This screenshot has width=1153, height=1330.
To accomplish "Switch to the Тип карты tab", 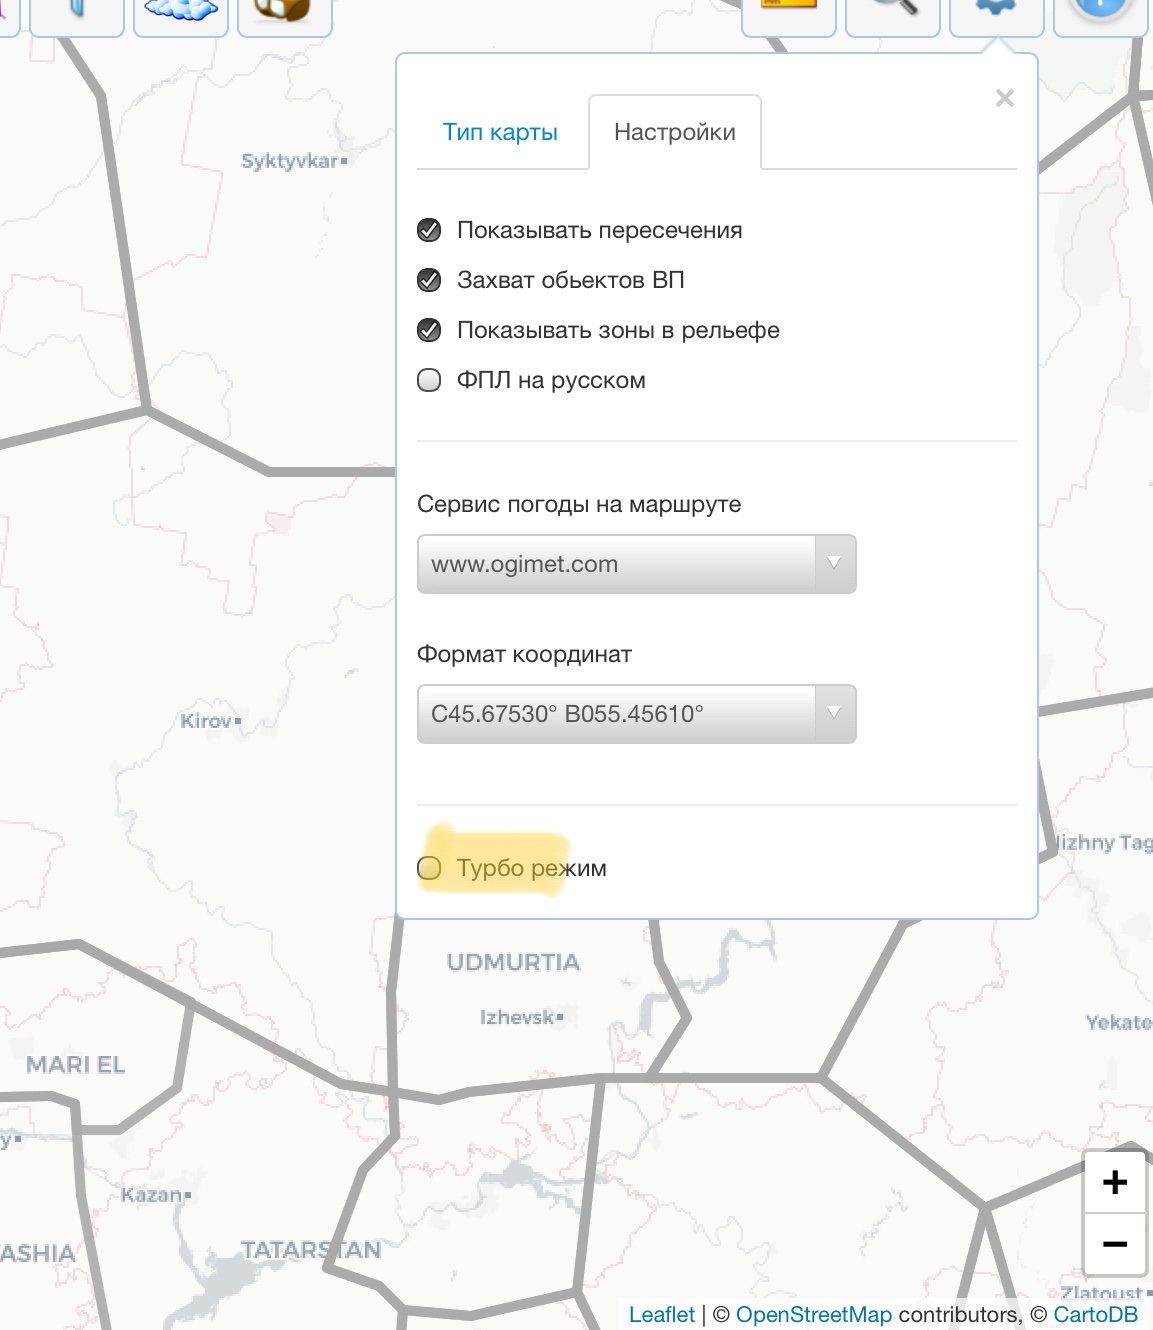I will [500, 132].
